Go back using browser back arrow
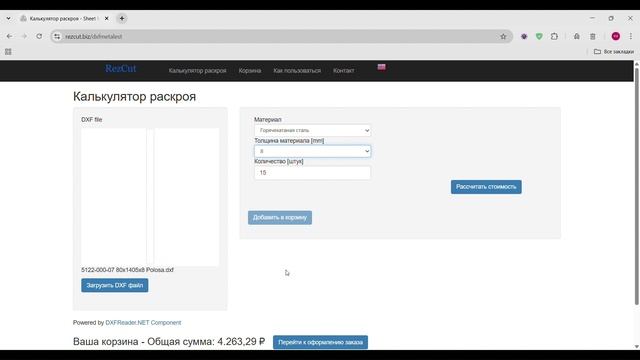Viewport: 640px width, 360px height. [x=9, y=36]
